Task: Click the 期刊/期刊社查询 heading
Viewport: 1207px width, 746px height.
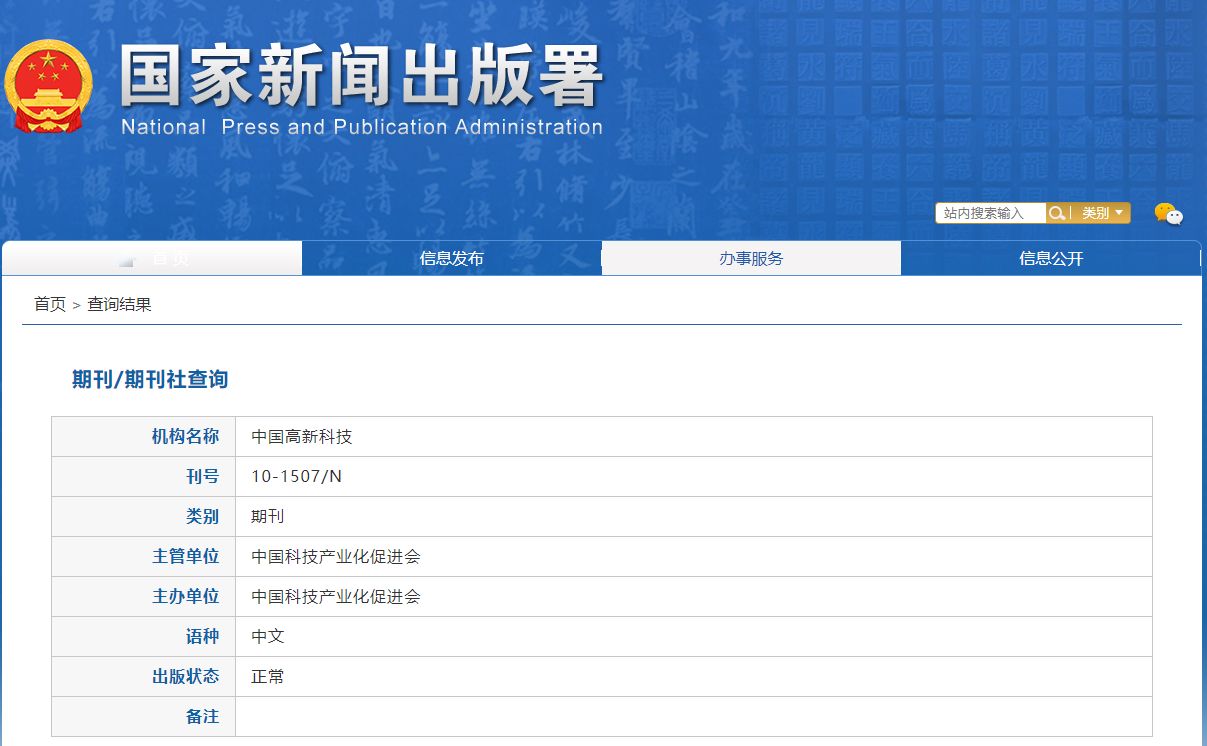Action: coord(150,380)
